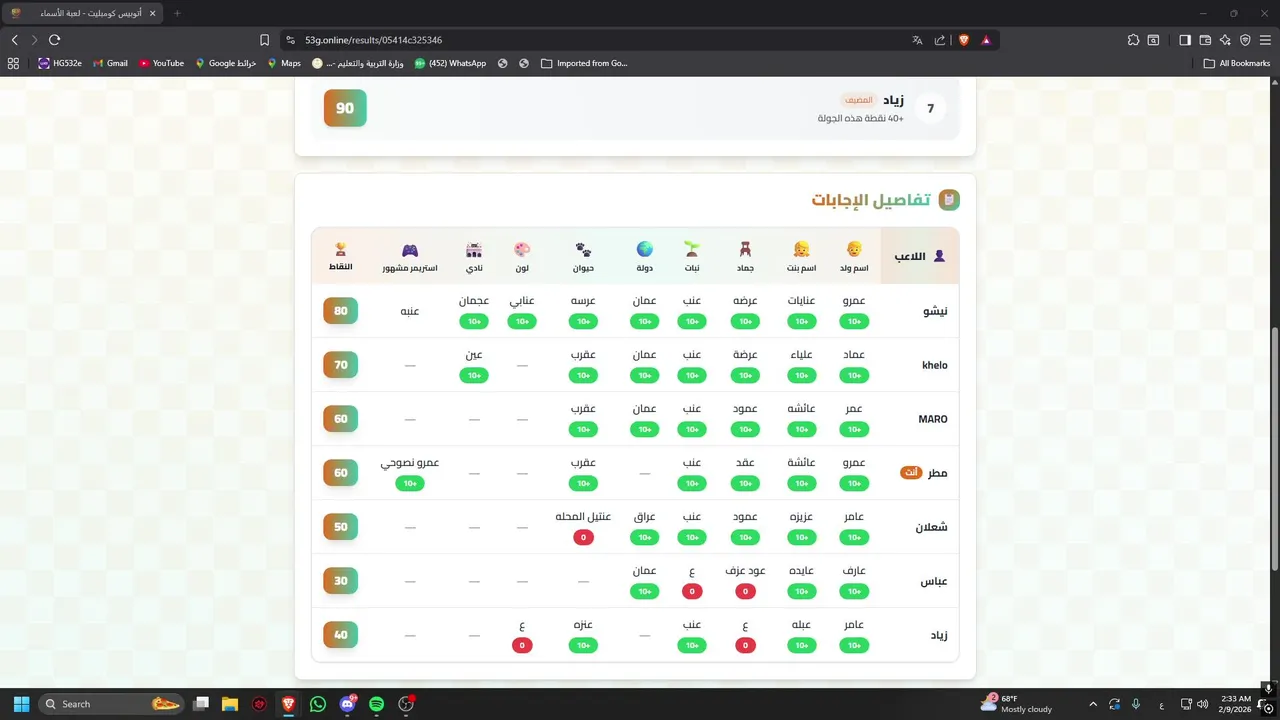Viewport: 1280px width, 720px height.
Task: Open the (452) WhatsApp bookmark
Action: pyautogui.click(x=450, y=63)
